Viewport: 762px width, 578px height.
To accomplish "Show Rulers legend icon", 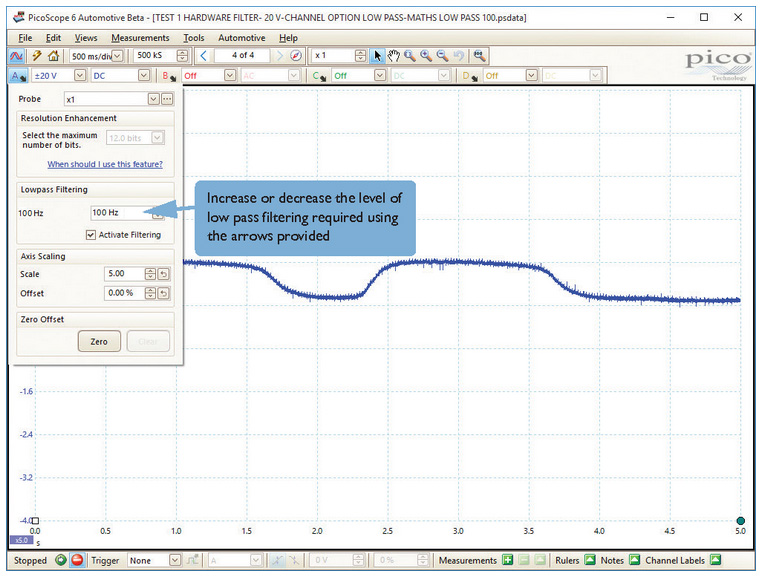I will pyautogui.click(x=589, y=560).
